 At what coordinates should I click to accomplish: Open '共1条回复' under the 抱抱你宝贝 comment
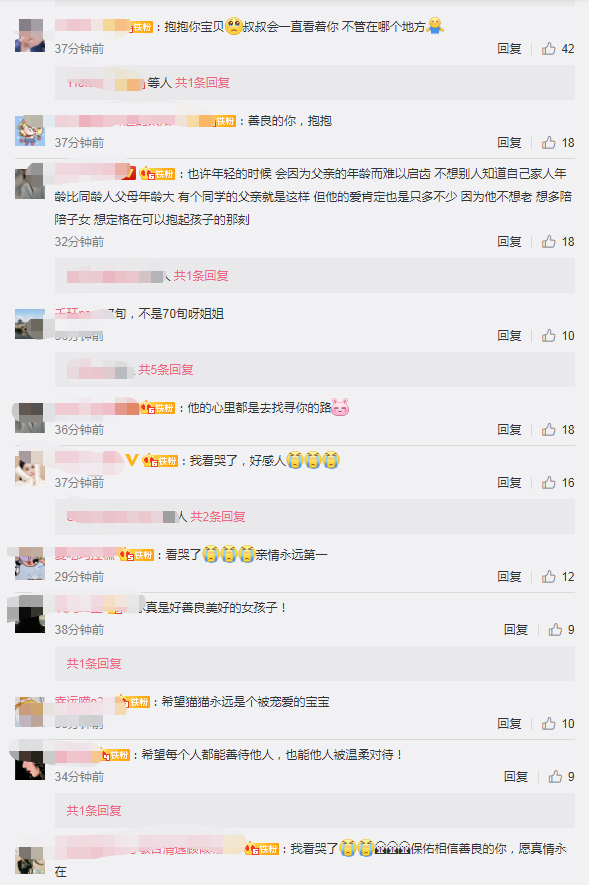(x=203, y=83)
